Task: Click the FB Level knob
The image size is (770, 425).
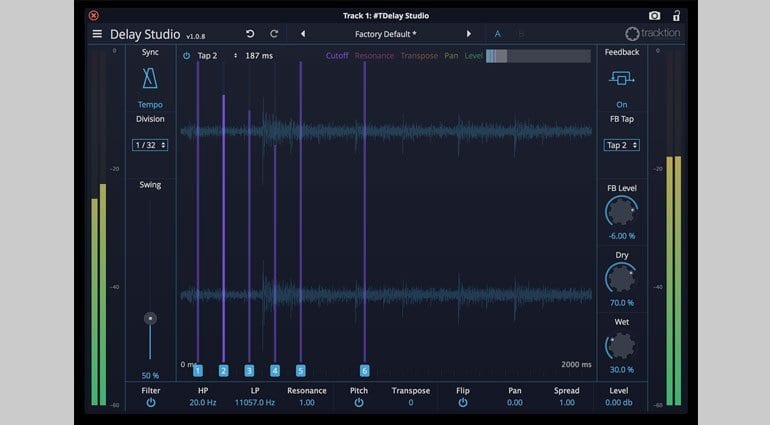Action: 621,212
